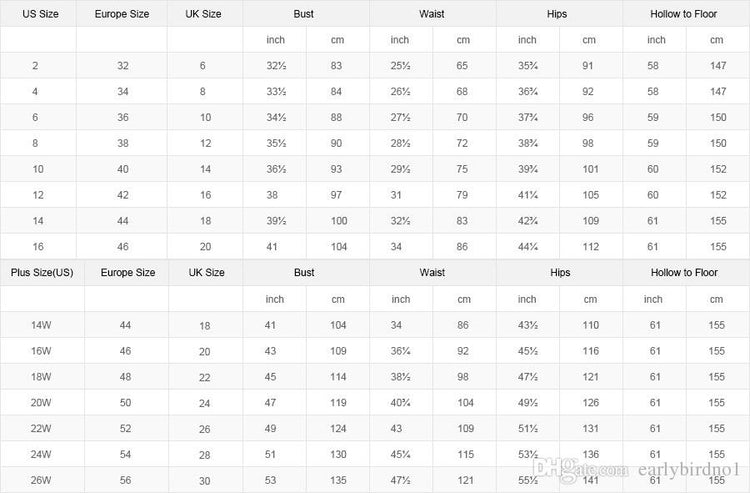This screenshot has height=493, width=750.
Task: Click the 20W plus size cell
Action: [x=41, y=403]
